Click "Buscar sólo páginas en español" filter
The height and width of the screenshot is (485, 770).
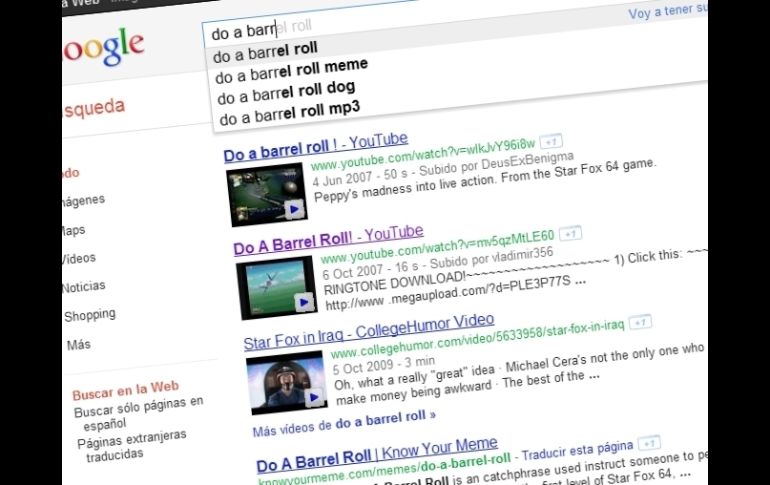coord(138,412)
